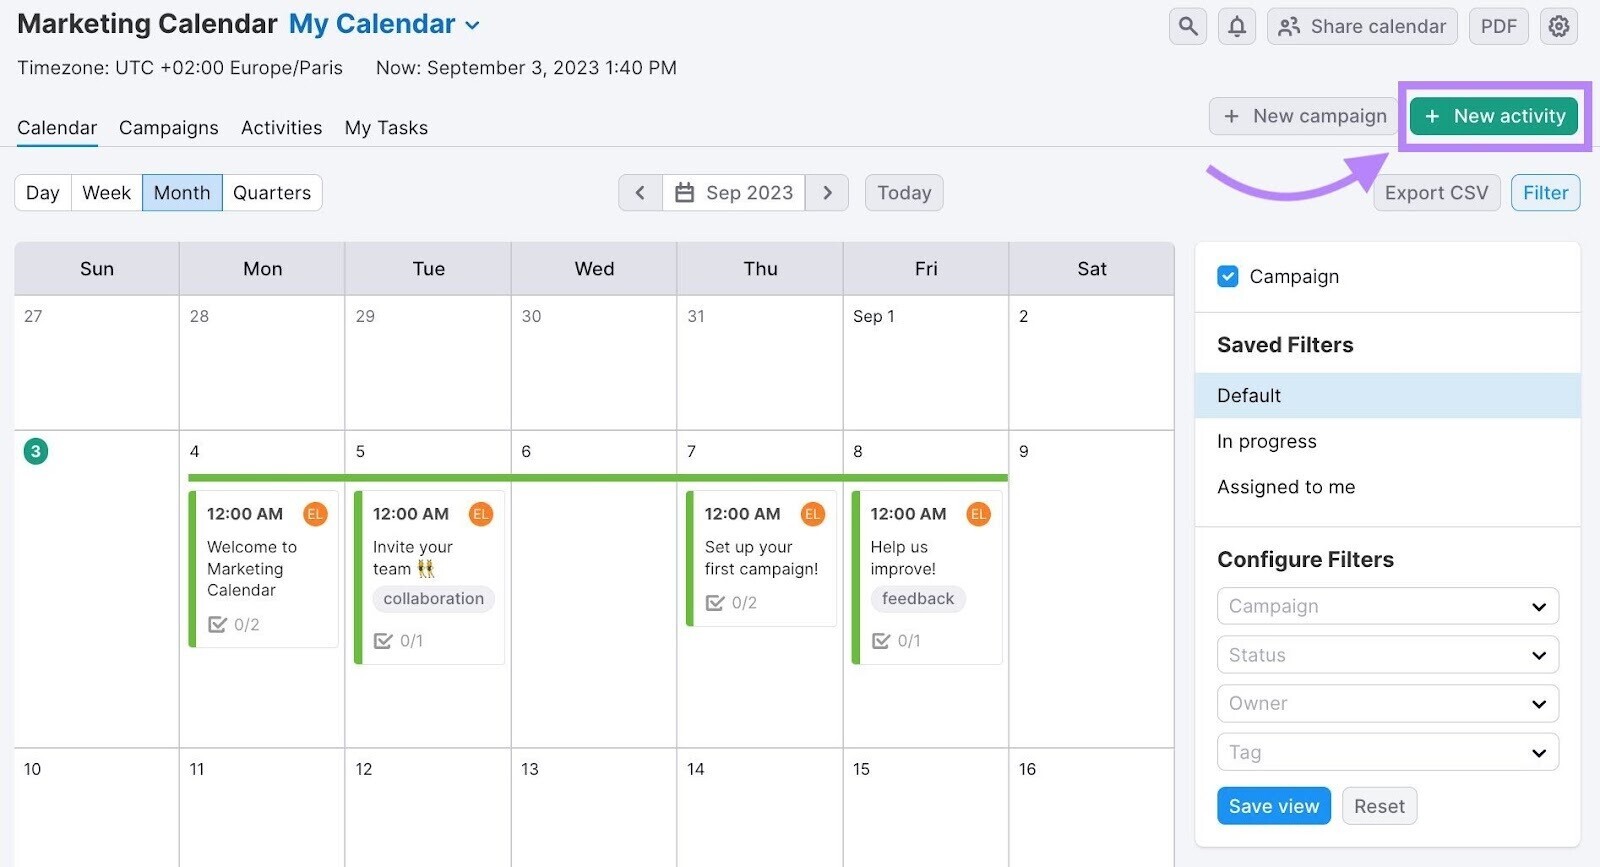Switch to Week view
Viewport: 1600px width, 867px height.
[x=106, y=193]
